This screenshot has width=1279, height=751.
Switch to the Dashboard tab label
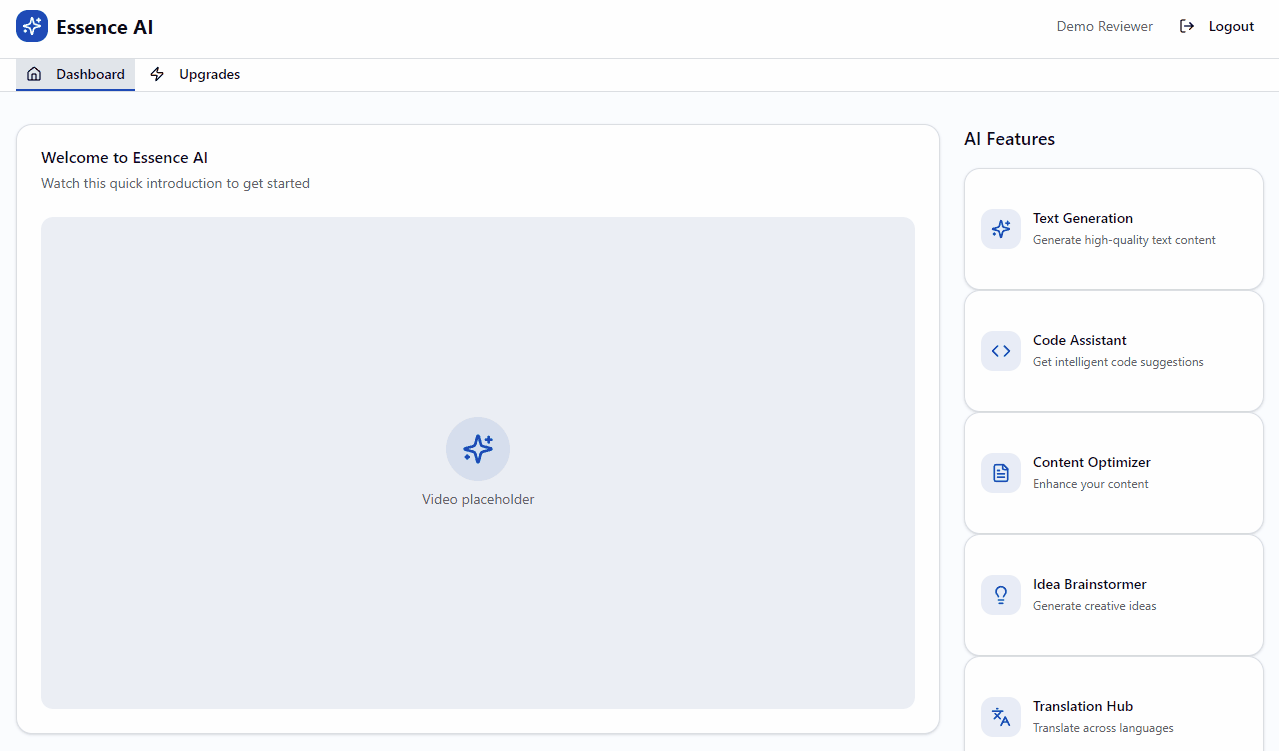[x=90, y=74]
